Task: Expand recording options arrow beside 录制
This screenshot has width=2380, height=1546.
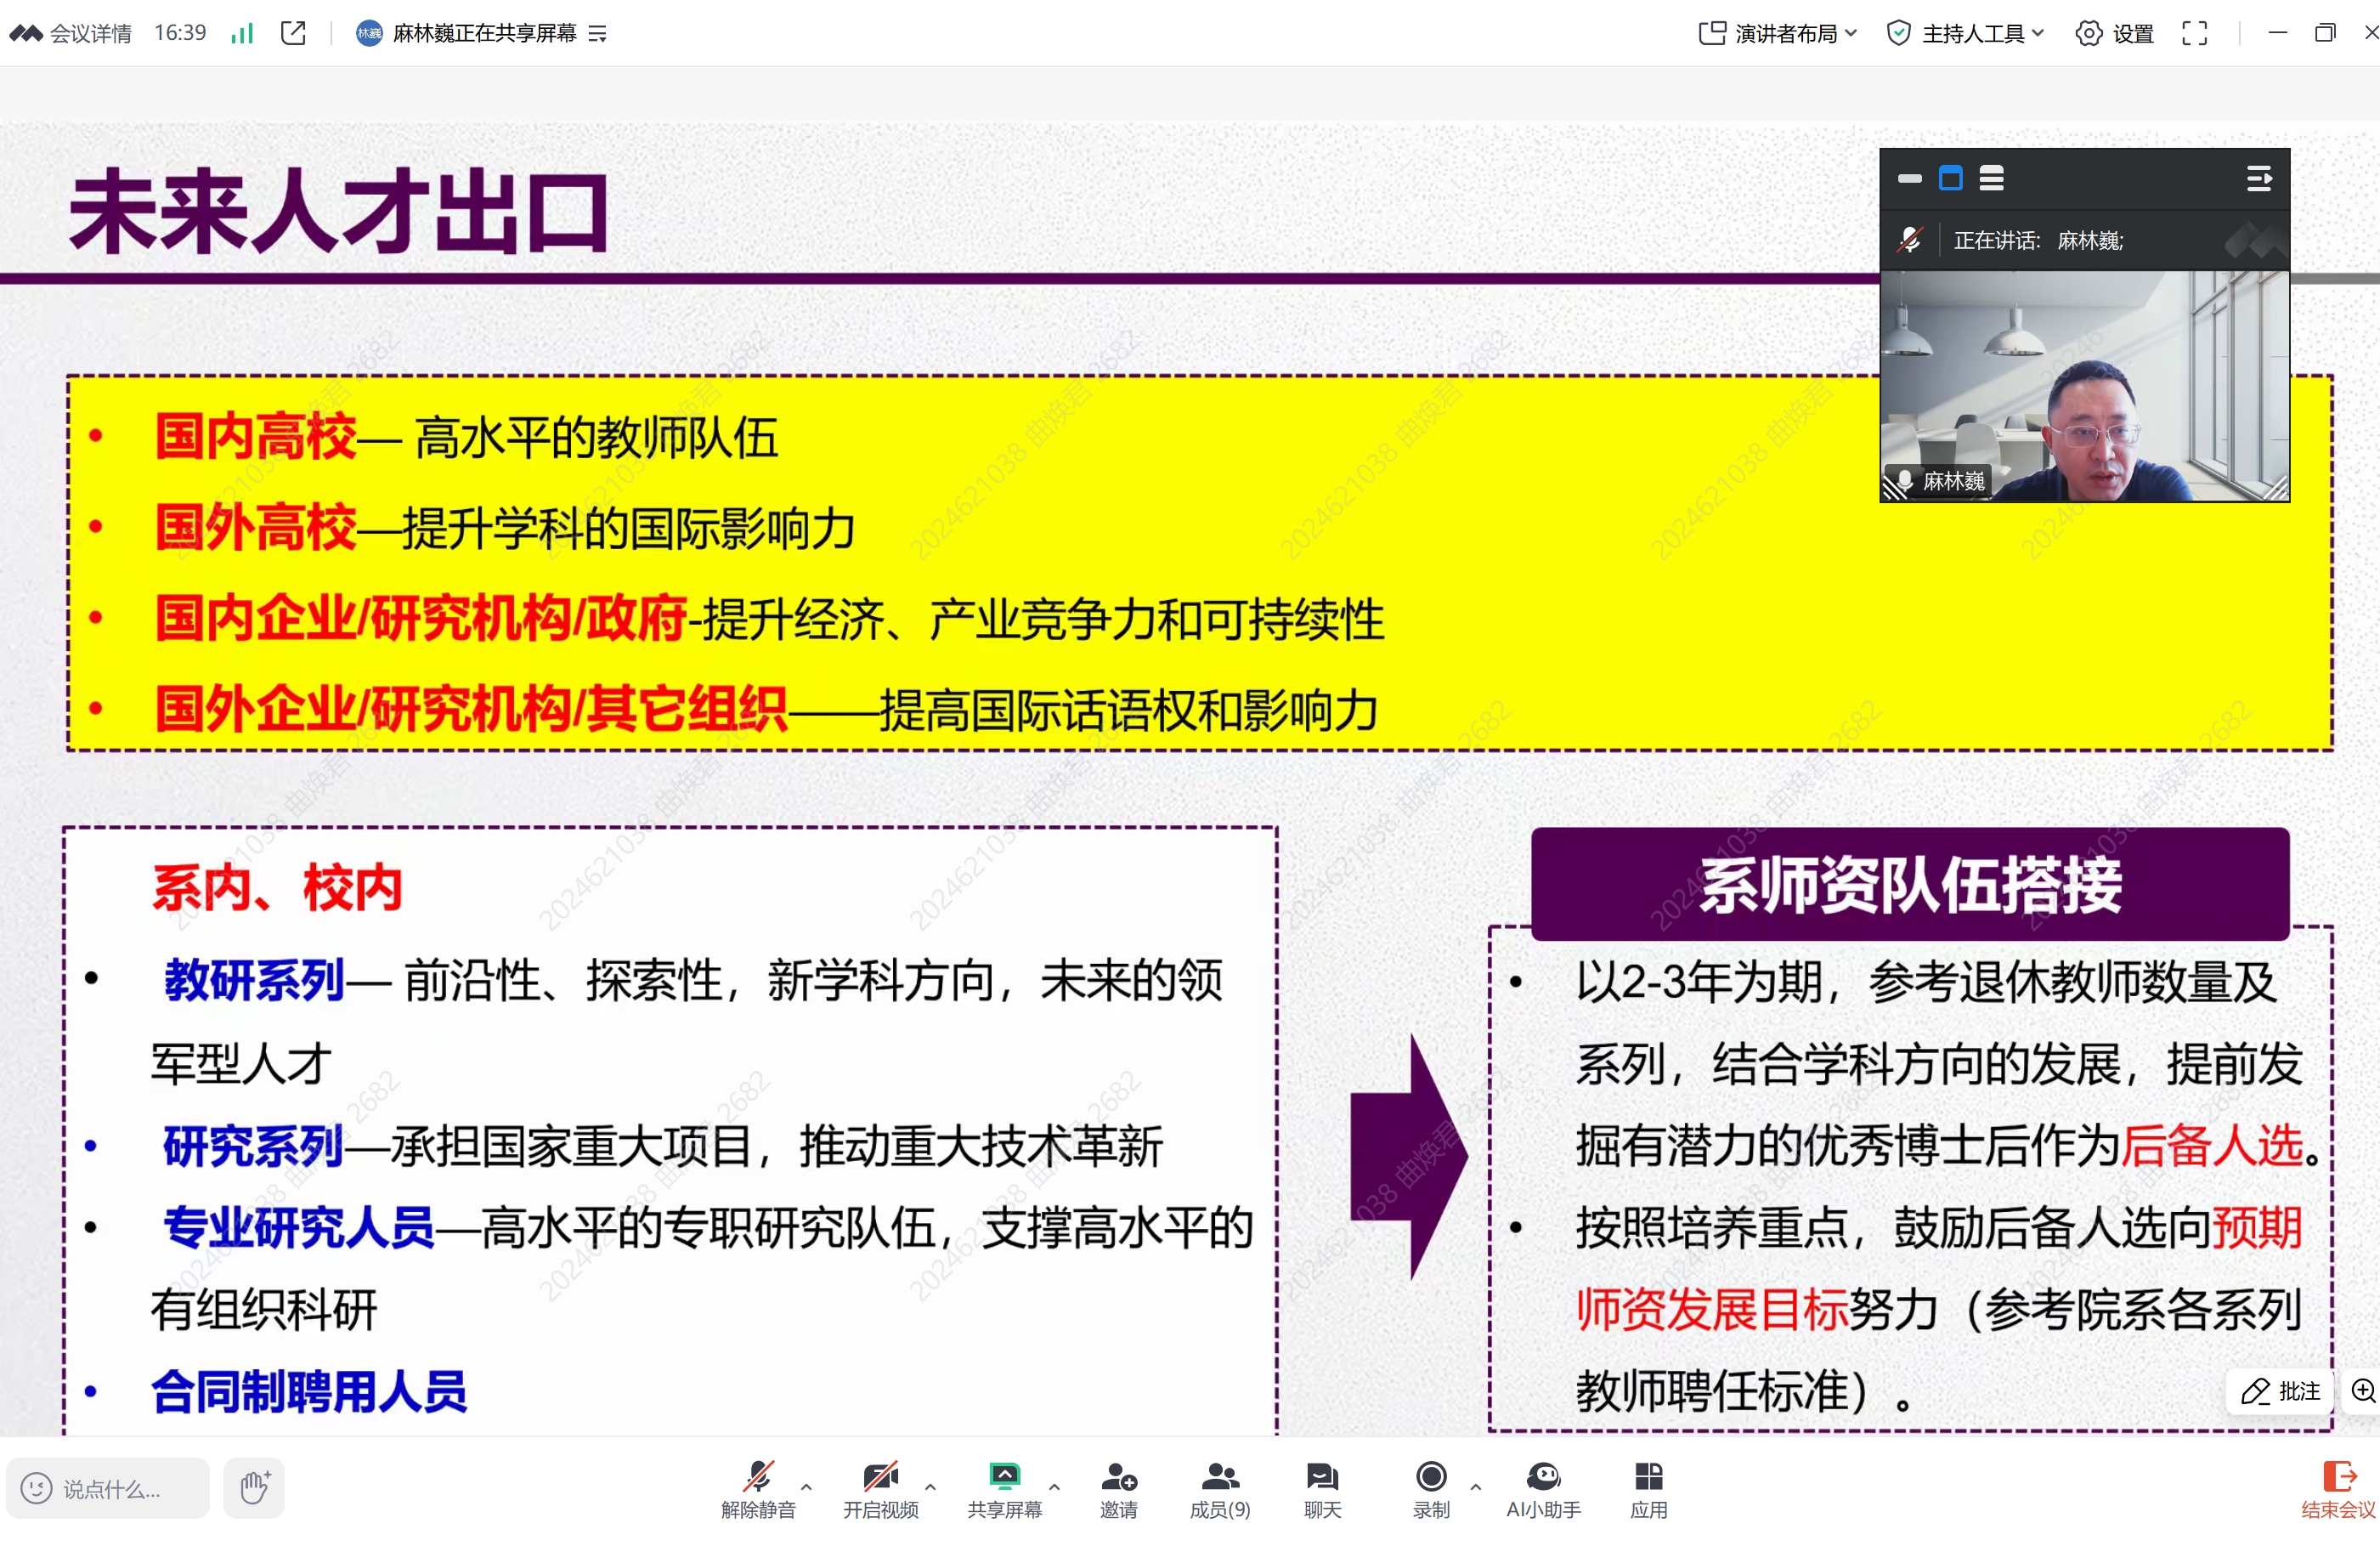Action: [1476, 1487]
